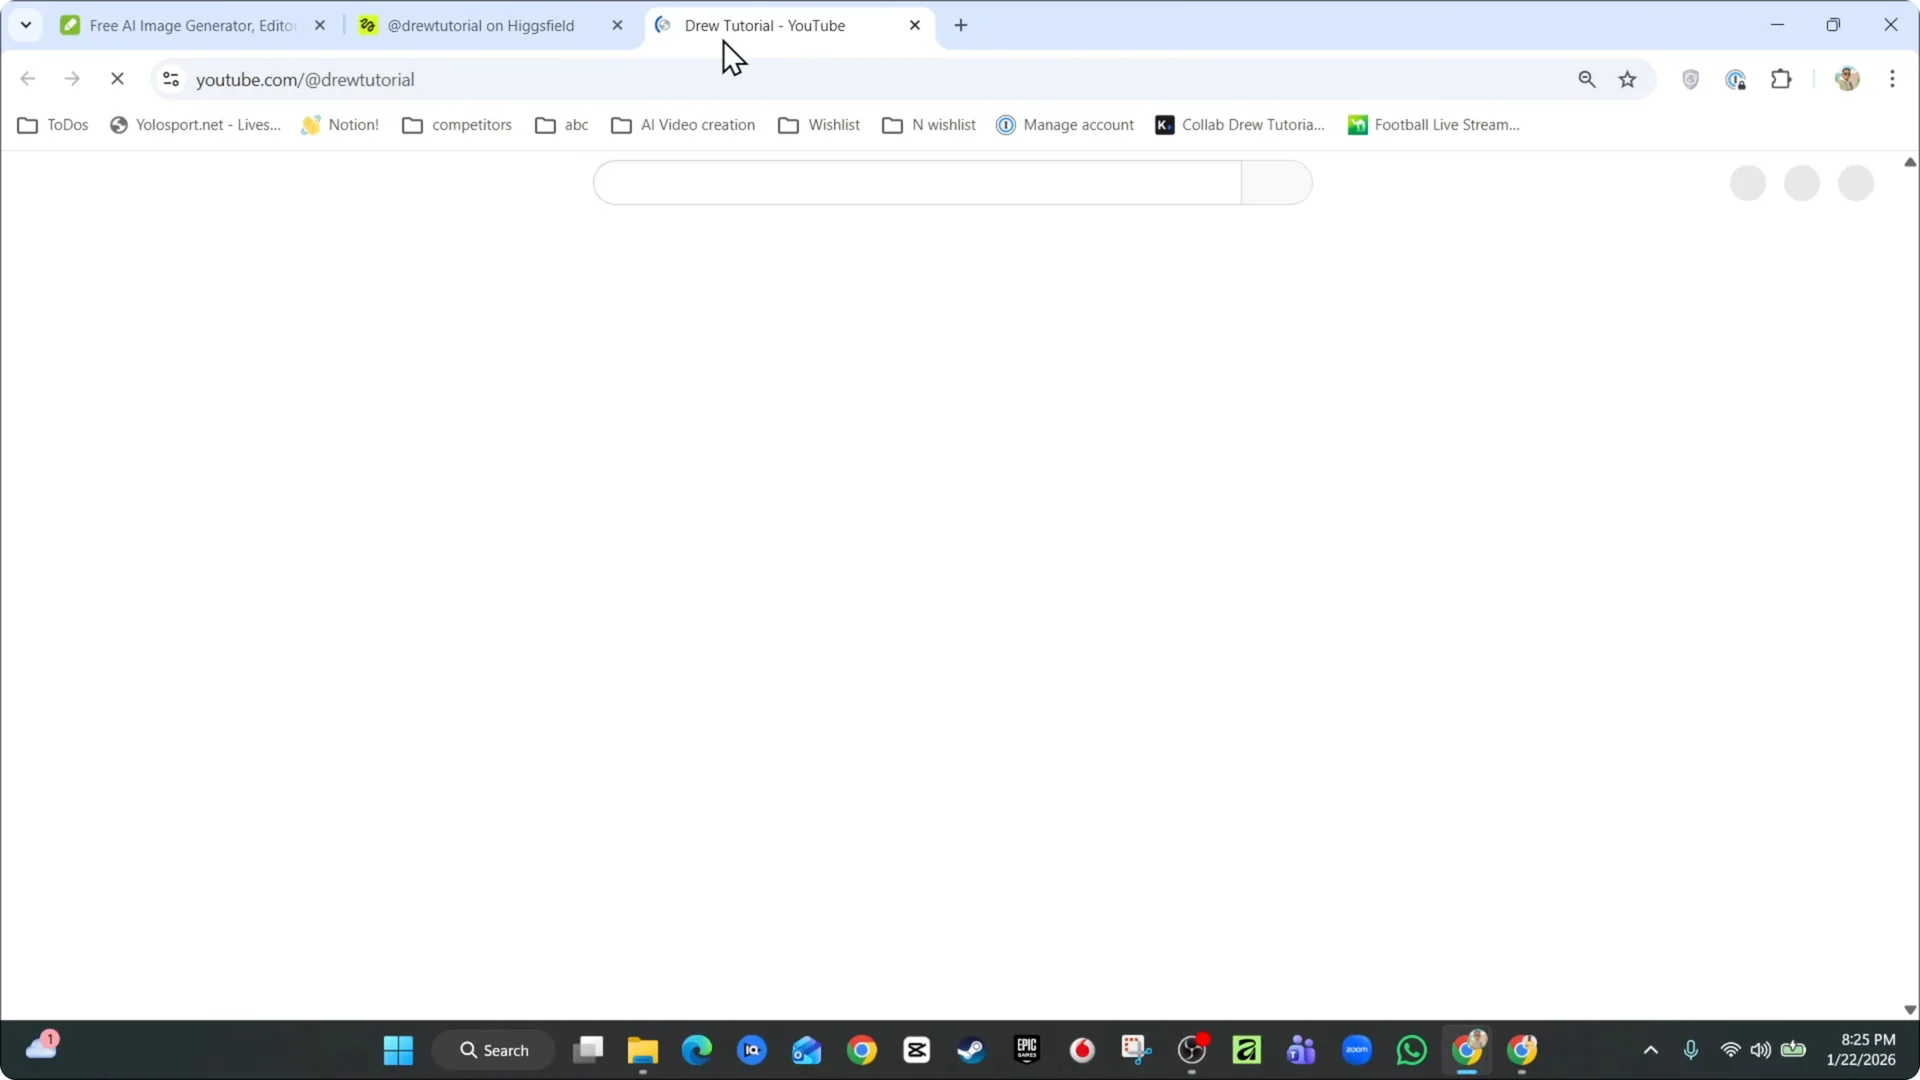Launch OBS Studio from the taskbar
Viewport: 1920px width, 1080px height.
point(1192,1050)
